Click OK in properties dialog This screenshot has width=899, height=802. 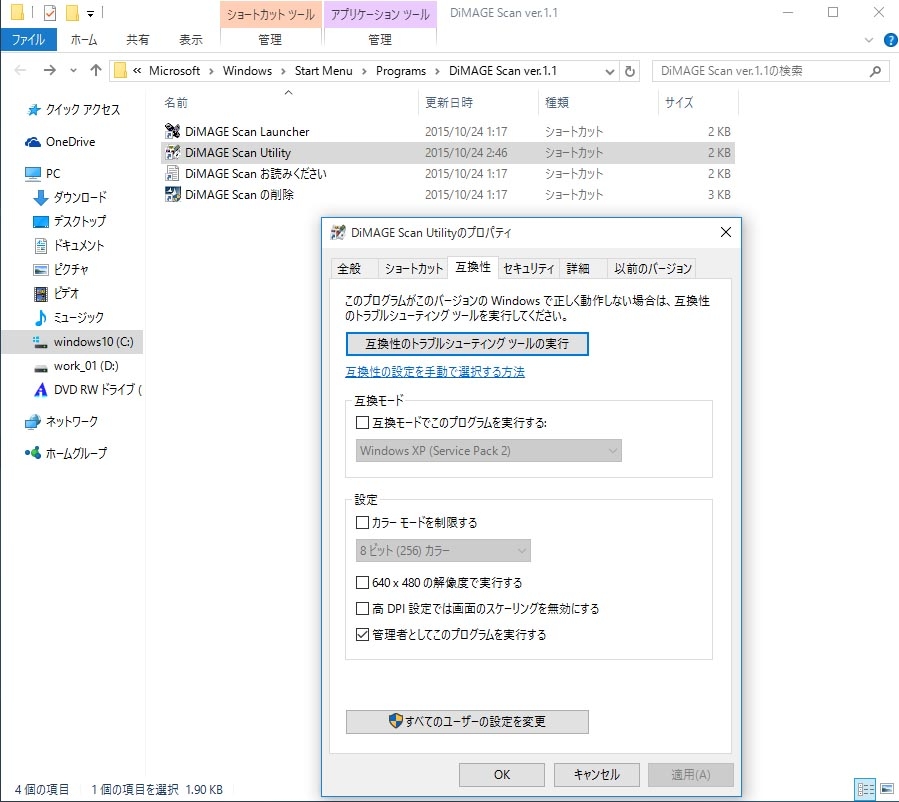pos(502,775)
